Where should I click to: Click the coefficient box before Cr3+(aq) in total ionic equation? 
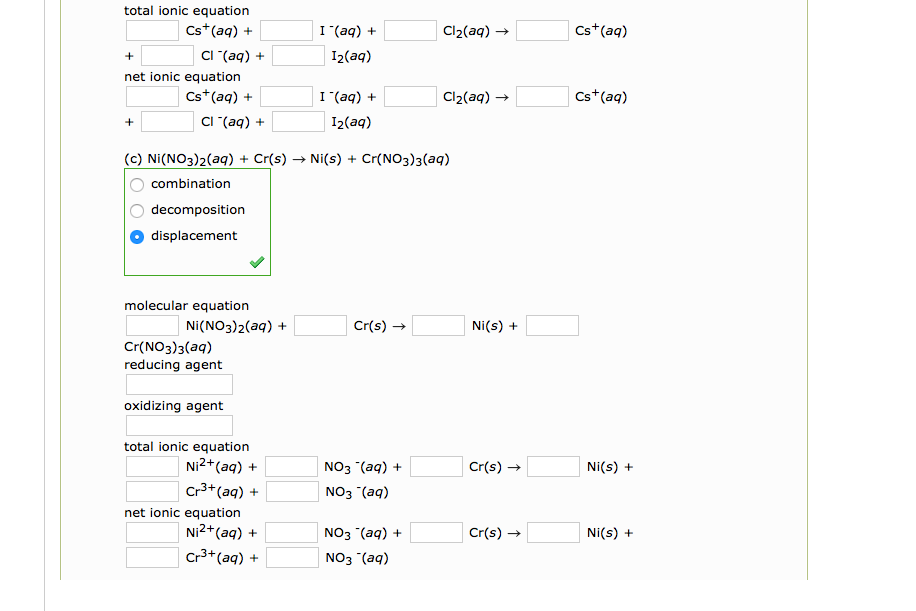151,490
